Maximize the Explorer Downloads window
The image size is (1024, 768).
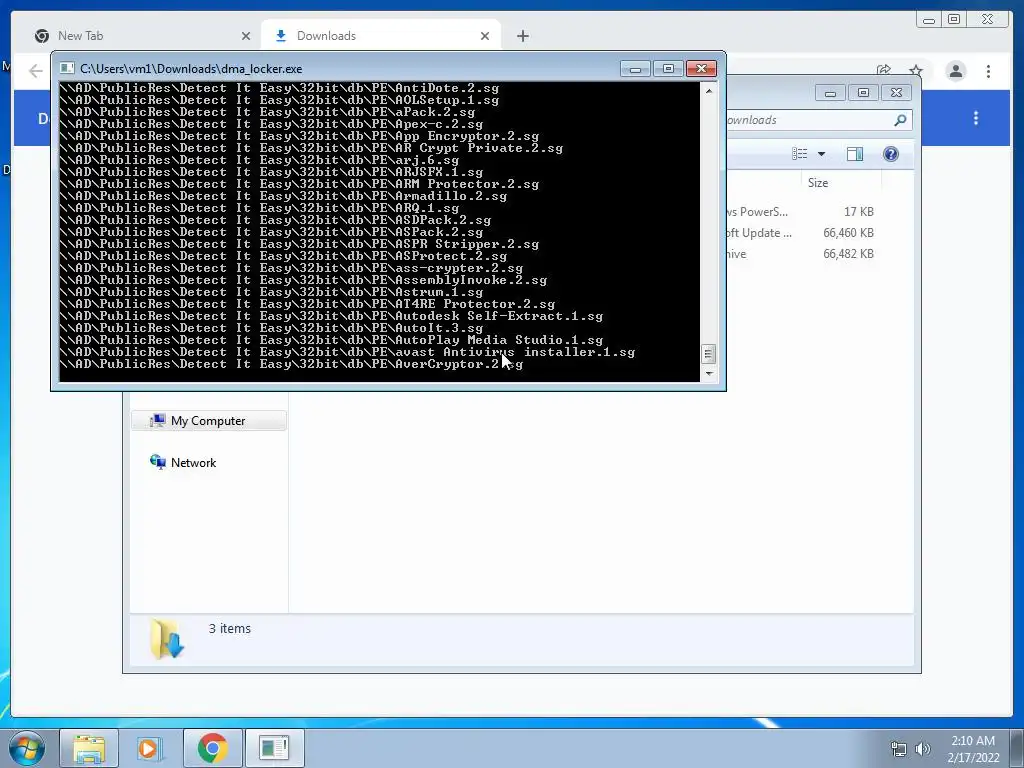(x=863, y=93)
